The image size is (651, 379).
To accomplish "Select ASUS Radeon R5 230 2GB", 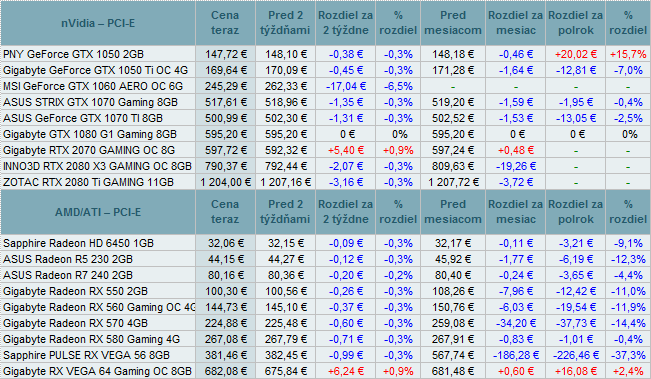I will 68,259.
